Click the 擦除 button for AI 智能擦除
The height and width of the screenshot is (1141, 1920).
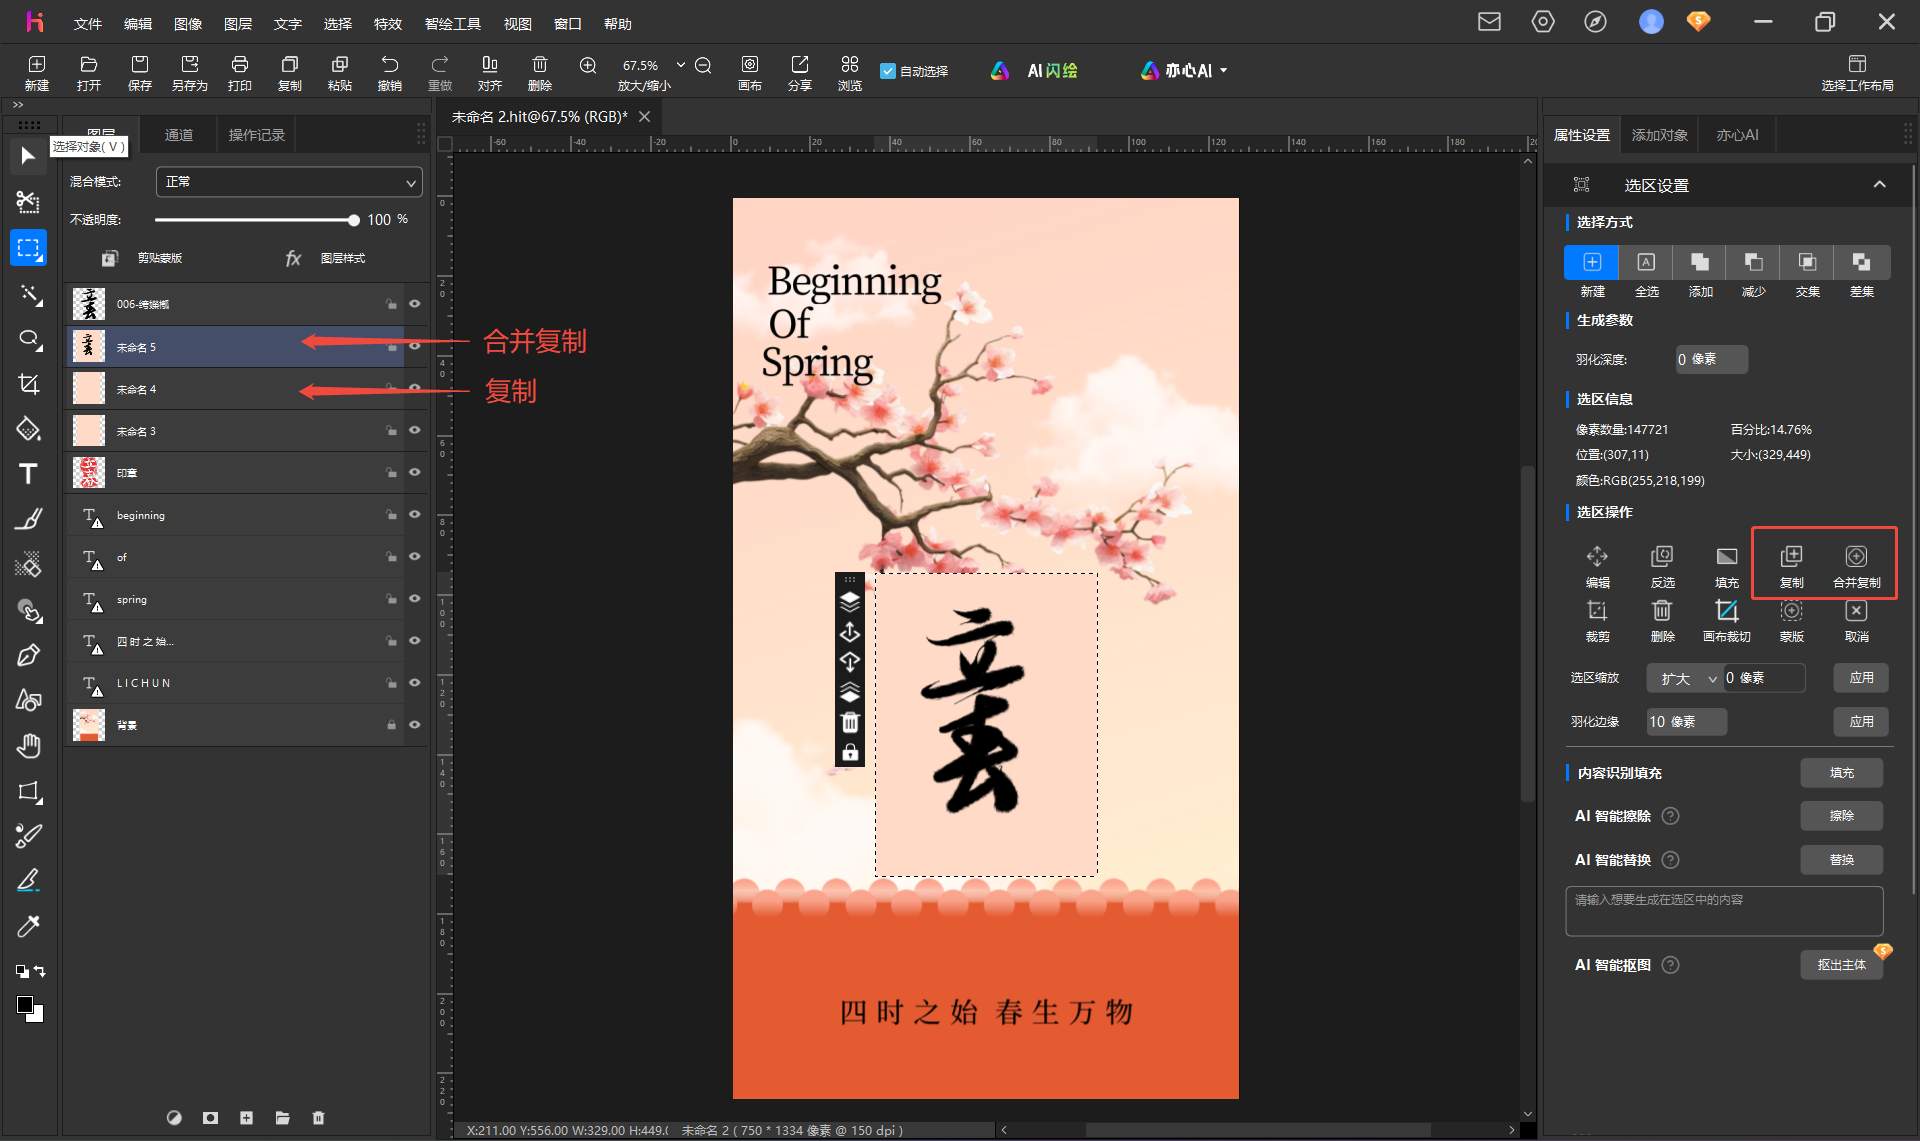1841,816
